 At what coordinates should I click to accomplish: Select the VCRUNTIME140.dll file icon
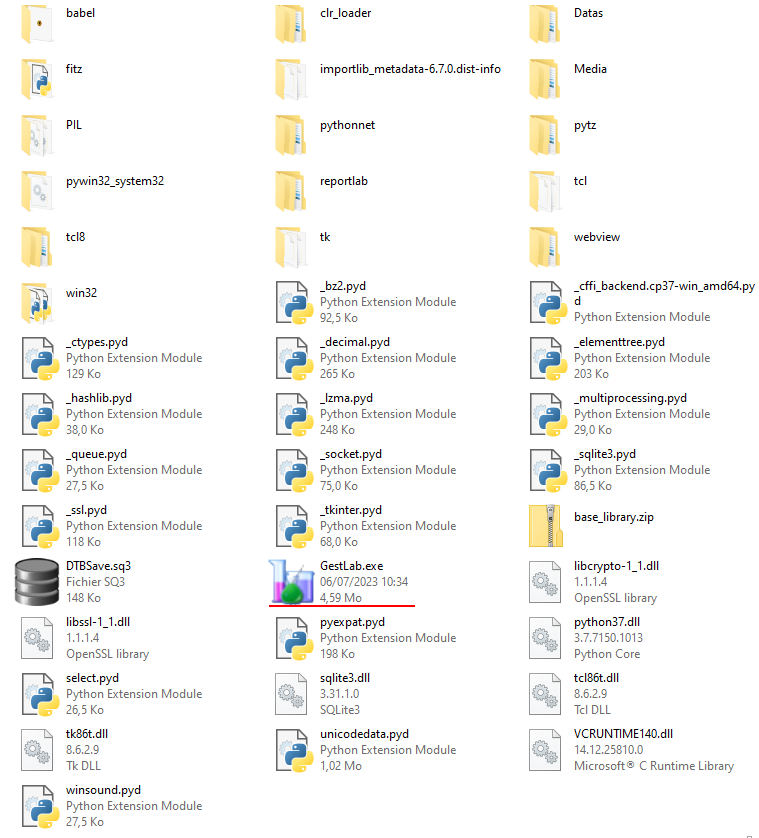546,750
